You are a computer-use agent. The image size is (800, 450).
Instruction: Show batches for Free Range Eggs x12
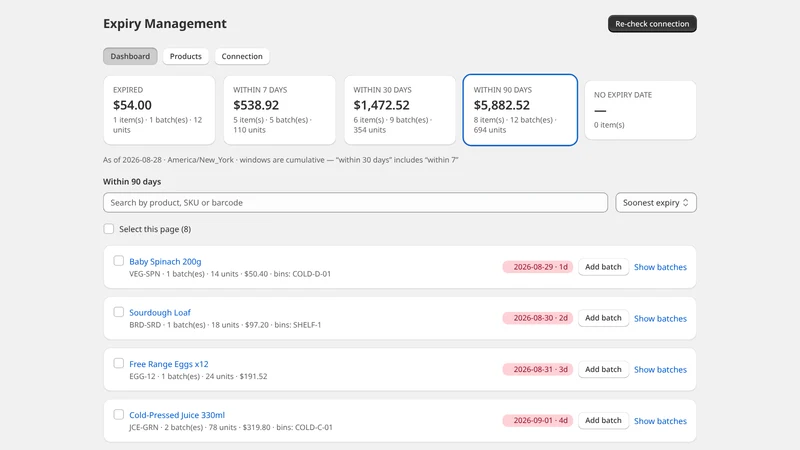pyautogui.click(x=660, y=369)
